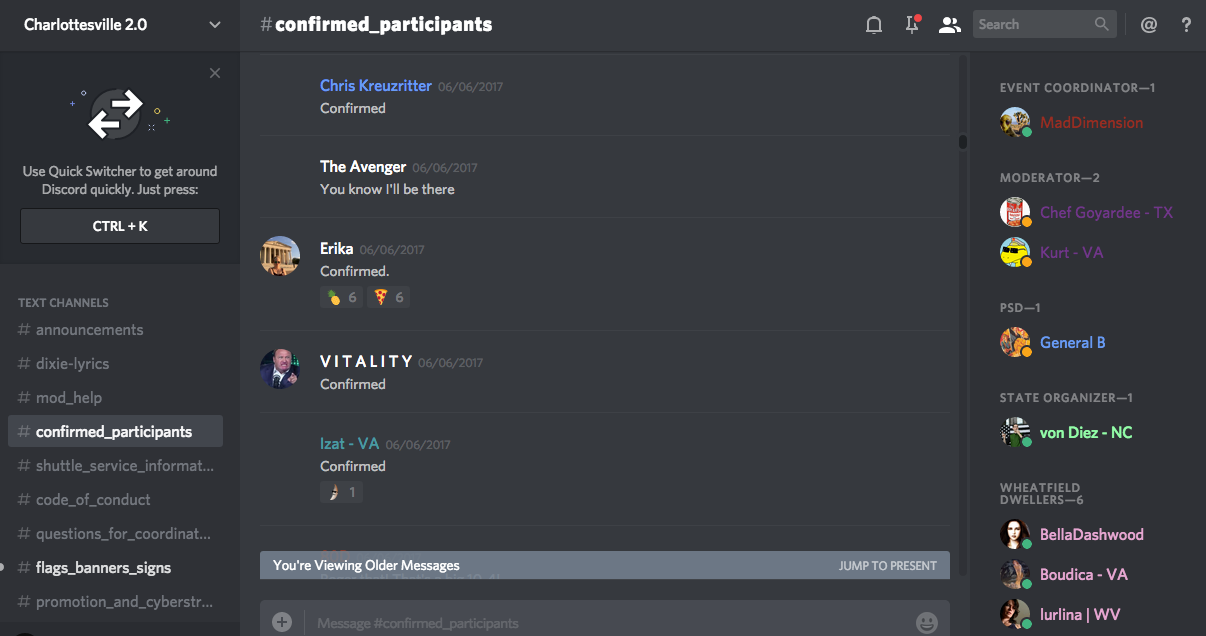Toggle pizza reaction on Erika's message
This screenshot has width=1206, height=636.
(x=389, y=297)
